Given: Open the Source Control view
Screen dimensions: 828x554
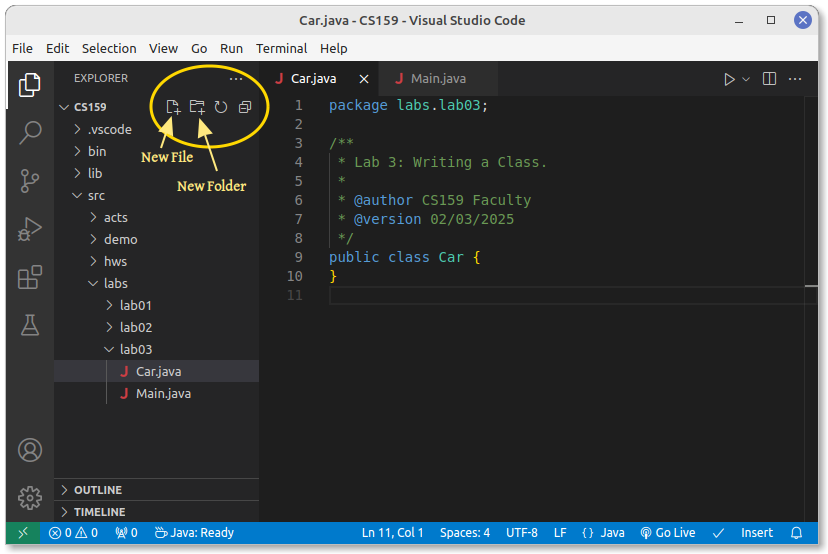Looking at the screenshot, I should click(x=30, y=181).
